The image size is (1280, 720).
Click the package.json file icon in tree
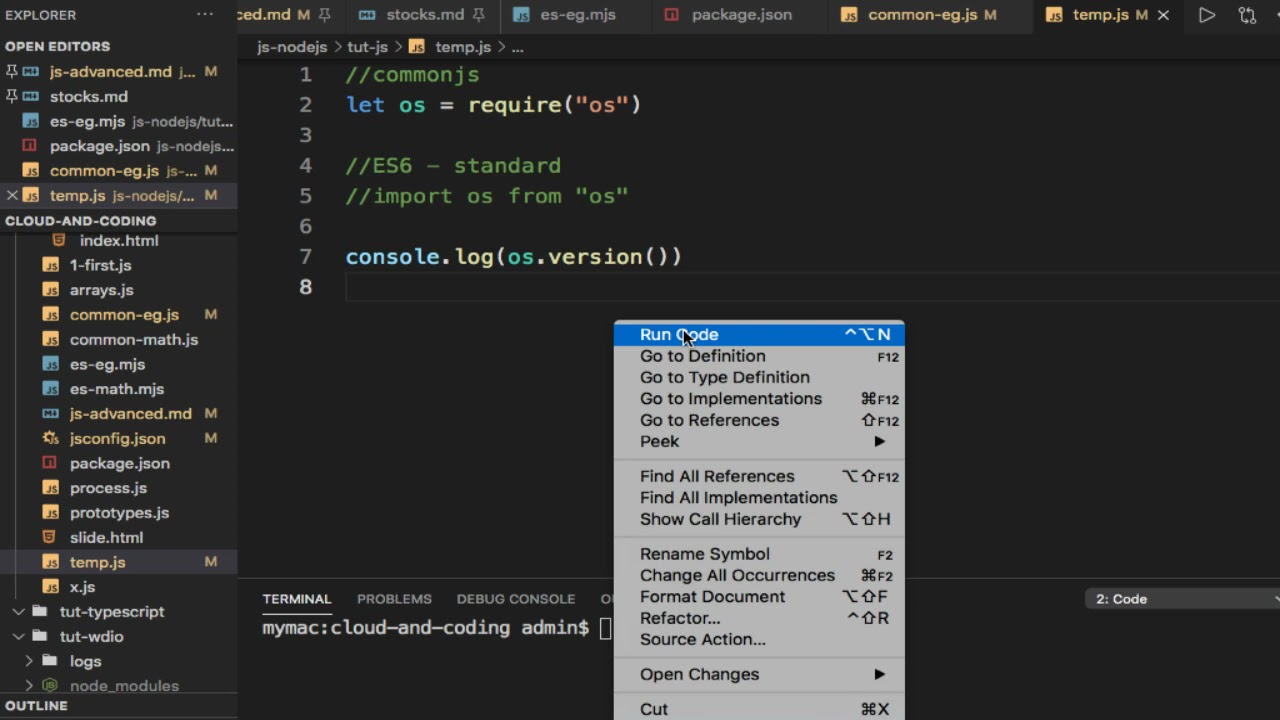tap(51, 463)
